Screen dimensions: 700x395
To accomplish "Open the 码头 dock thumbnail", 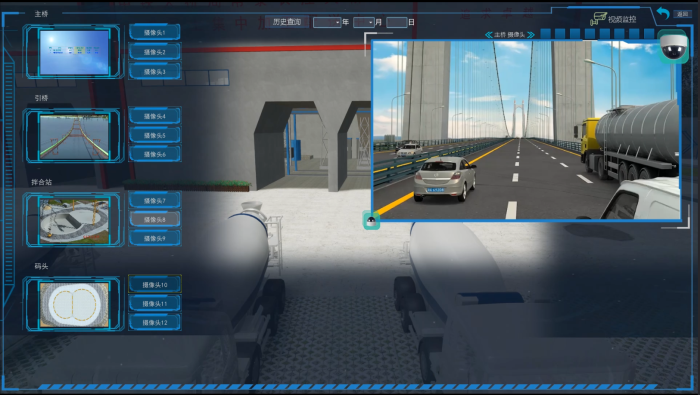I will (74, 304).
